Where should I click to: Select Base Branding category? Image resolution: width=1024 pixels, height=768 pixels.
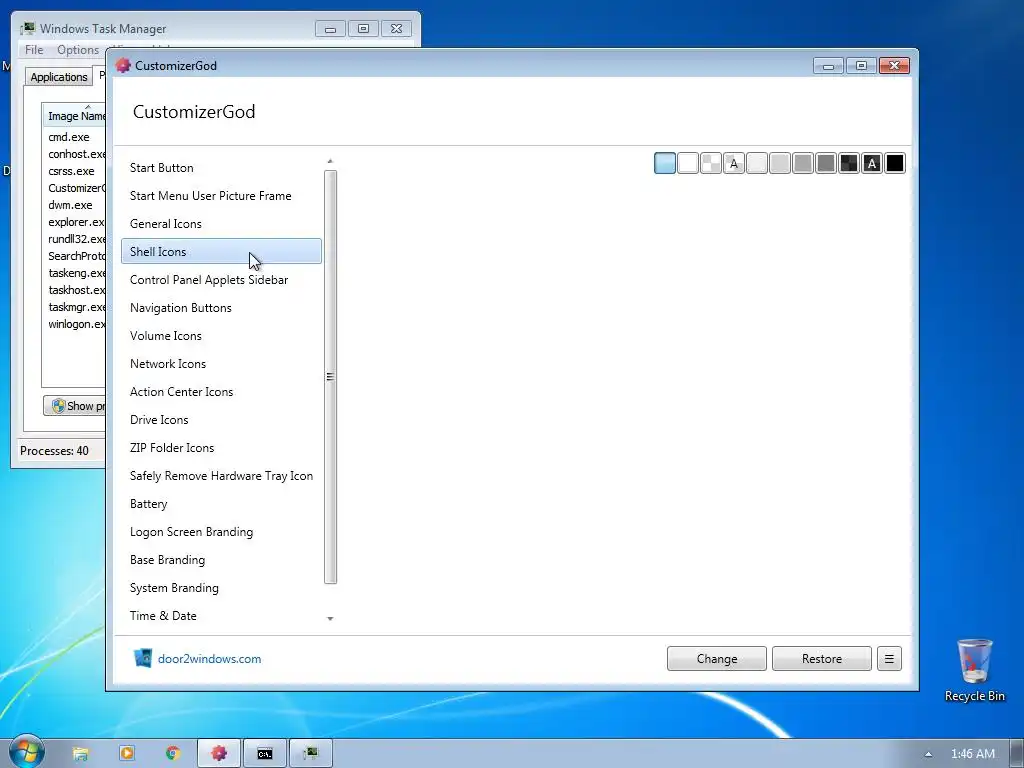tap(221, 560)
